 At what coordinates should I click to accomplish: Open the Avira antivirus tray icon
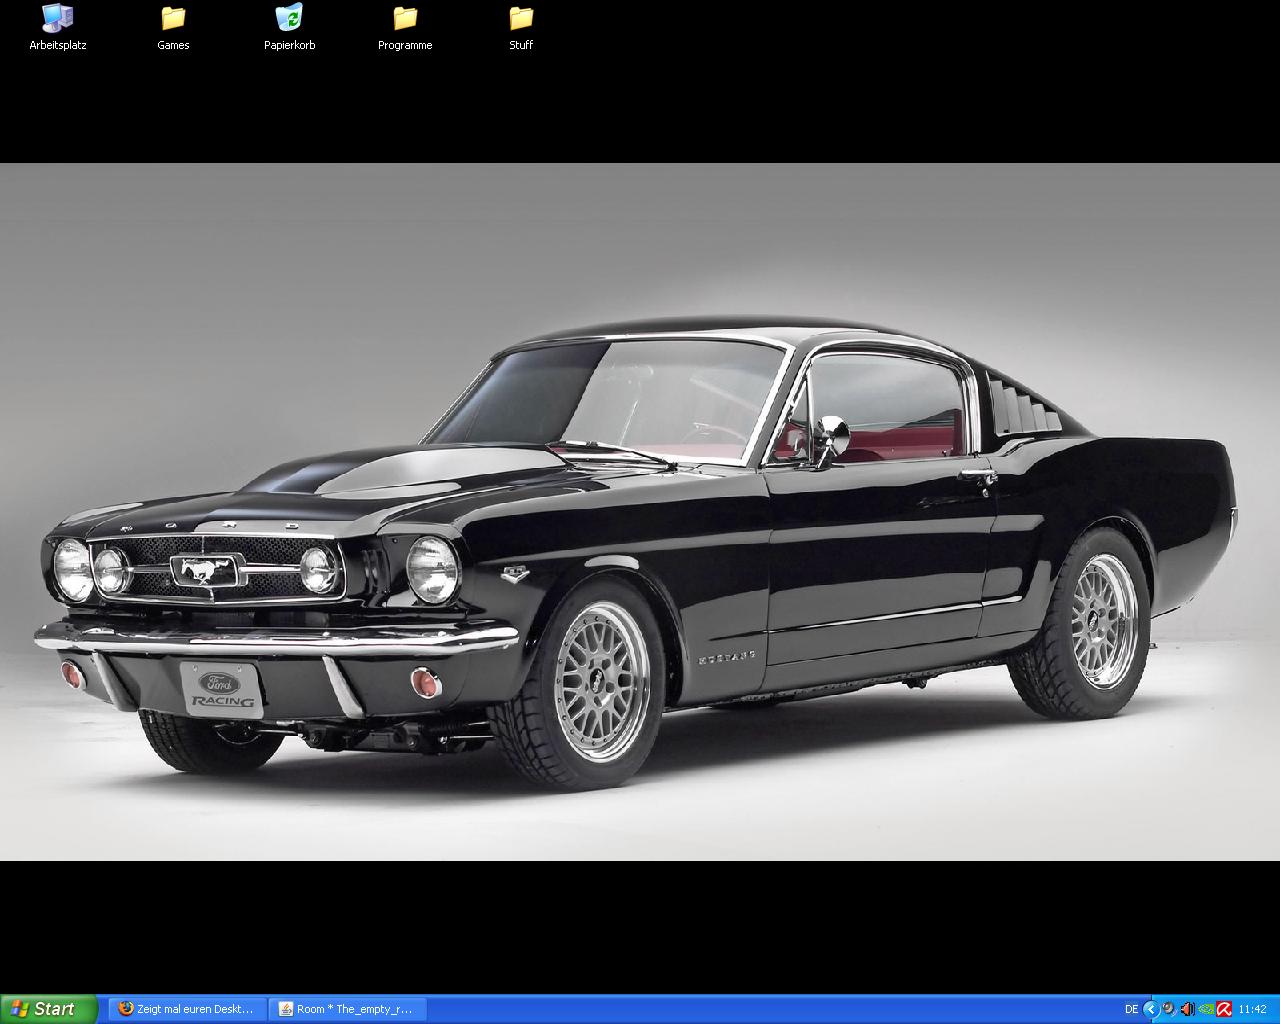pos(1224,1009)
